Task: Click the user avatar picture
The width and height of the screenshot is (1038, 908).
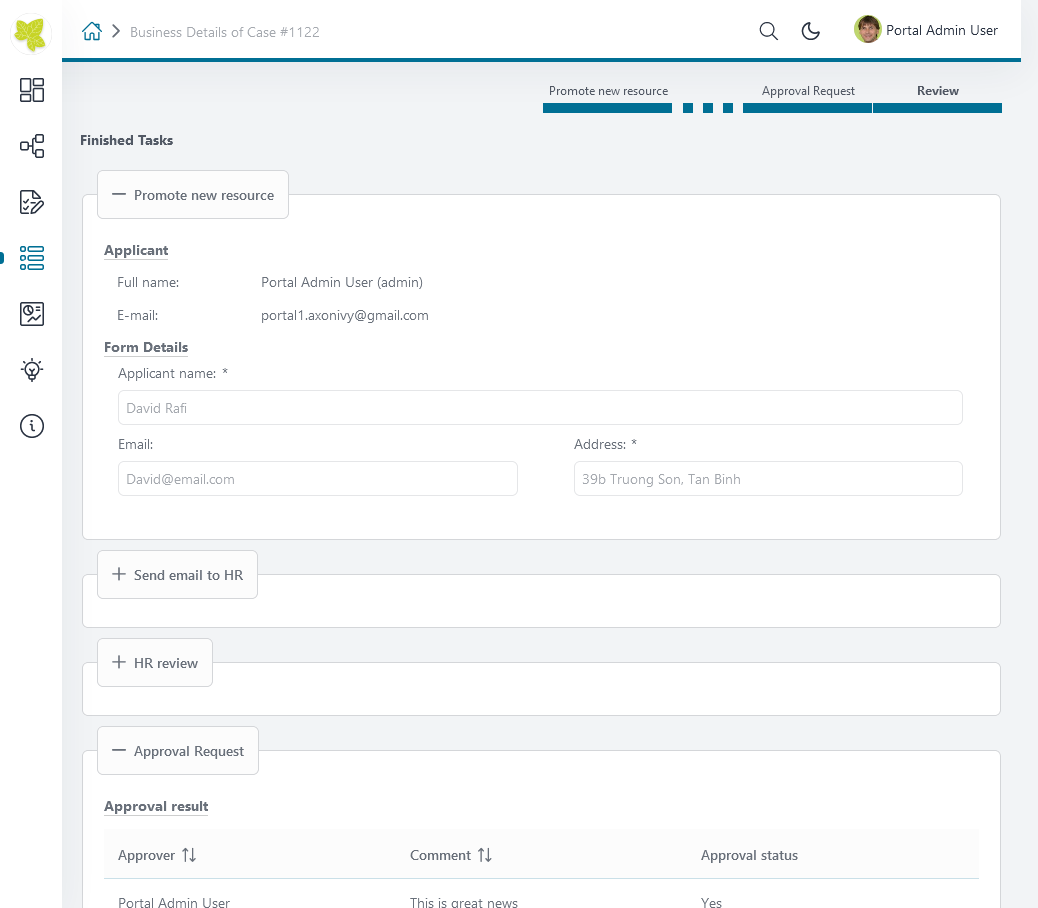Action: [x=867, y=29]
